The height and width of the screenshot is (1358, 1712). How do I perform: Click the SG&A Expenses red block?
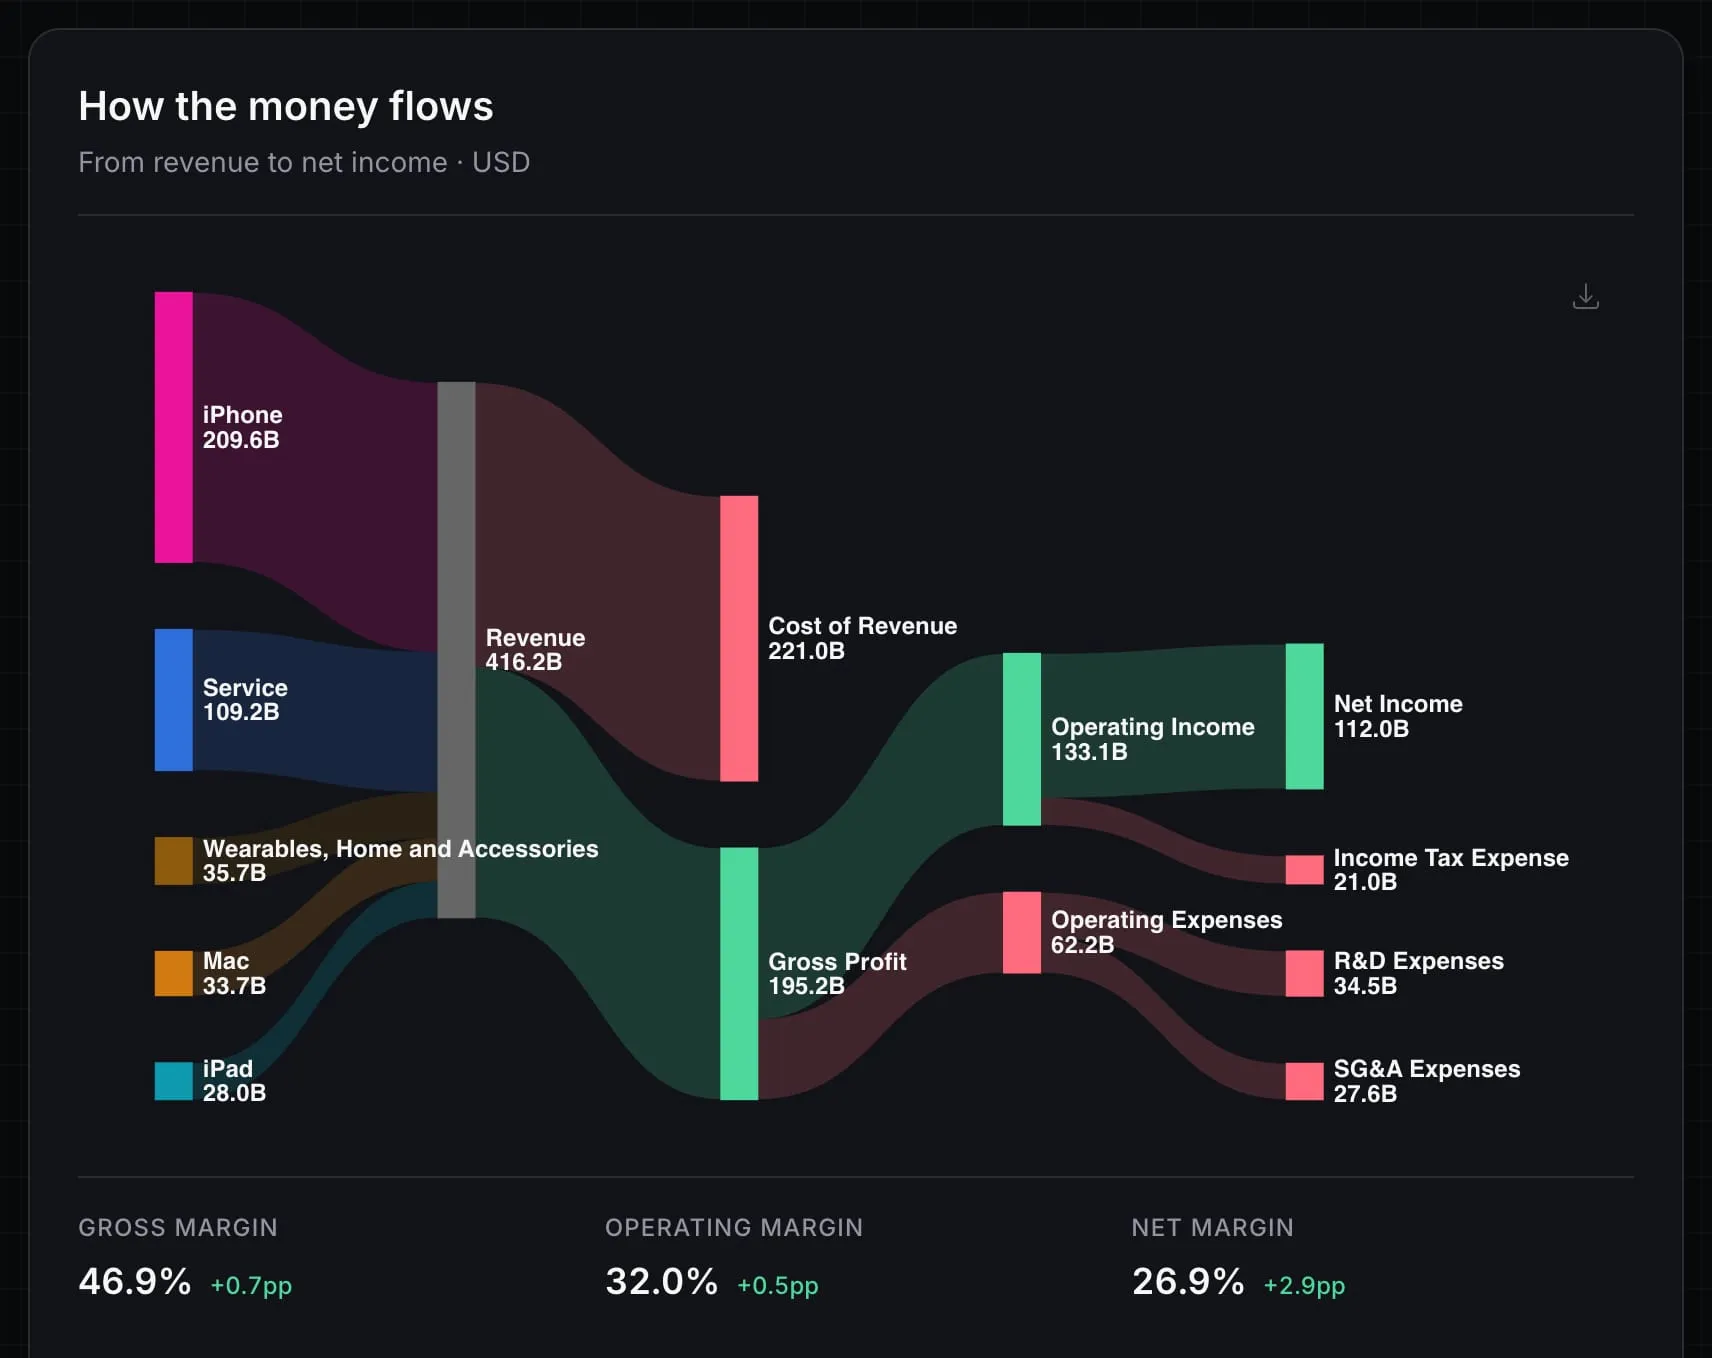pos(1304,1081)
